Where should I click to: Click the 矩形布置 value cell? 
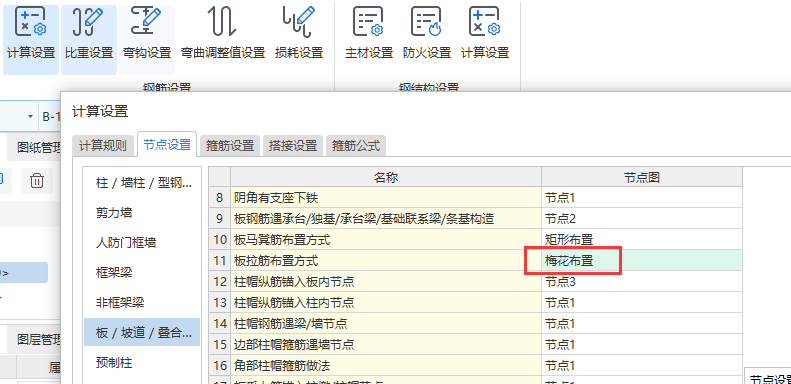(x=642, y=239)
